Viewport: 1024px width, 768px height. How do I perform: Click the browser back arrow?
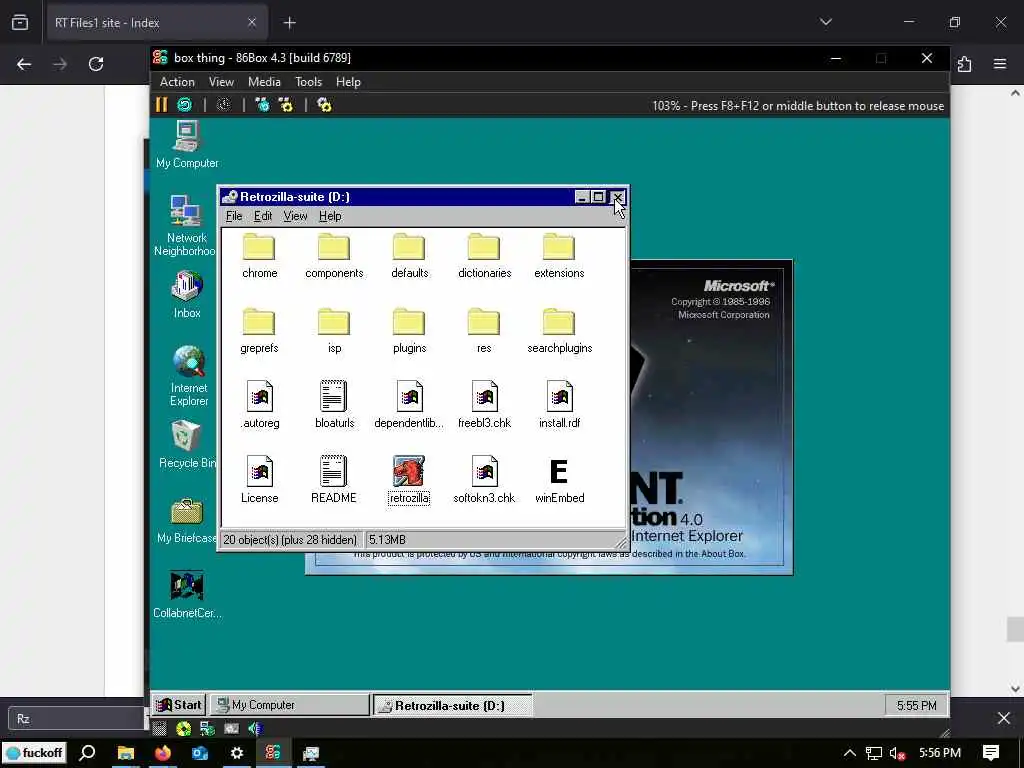tap(24, 64)
